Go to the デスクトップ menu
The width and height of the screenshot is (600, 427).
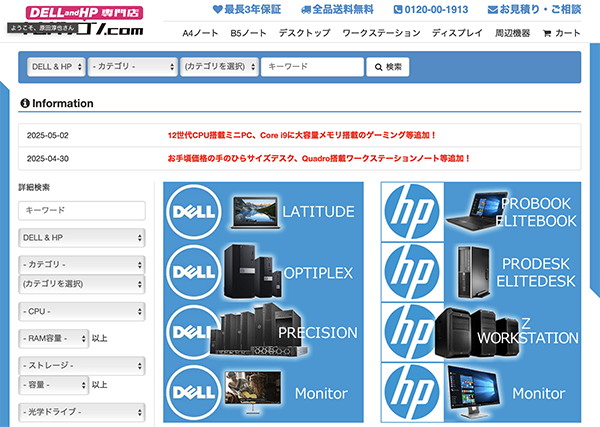pos(305,33)
